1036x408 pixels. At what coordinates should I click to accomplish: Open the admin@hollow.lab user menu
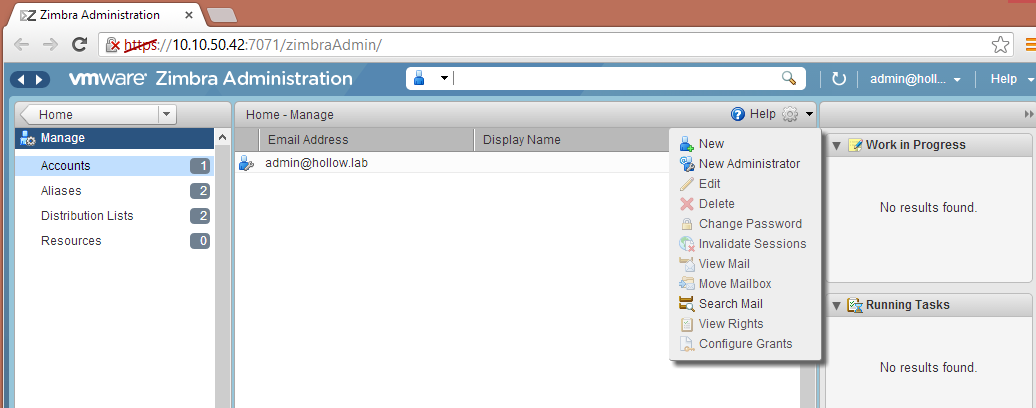[x=915, y=79]
